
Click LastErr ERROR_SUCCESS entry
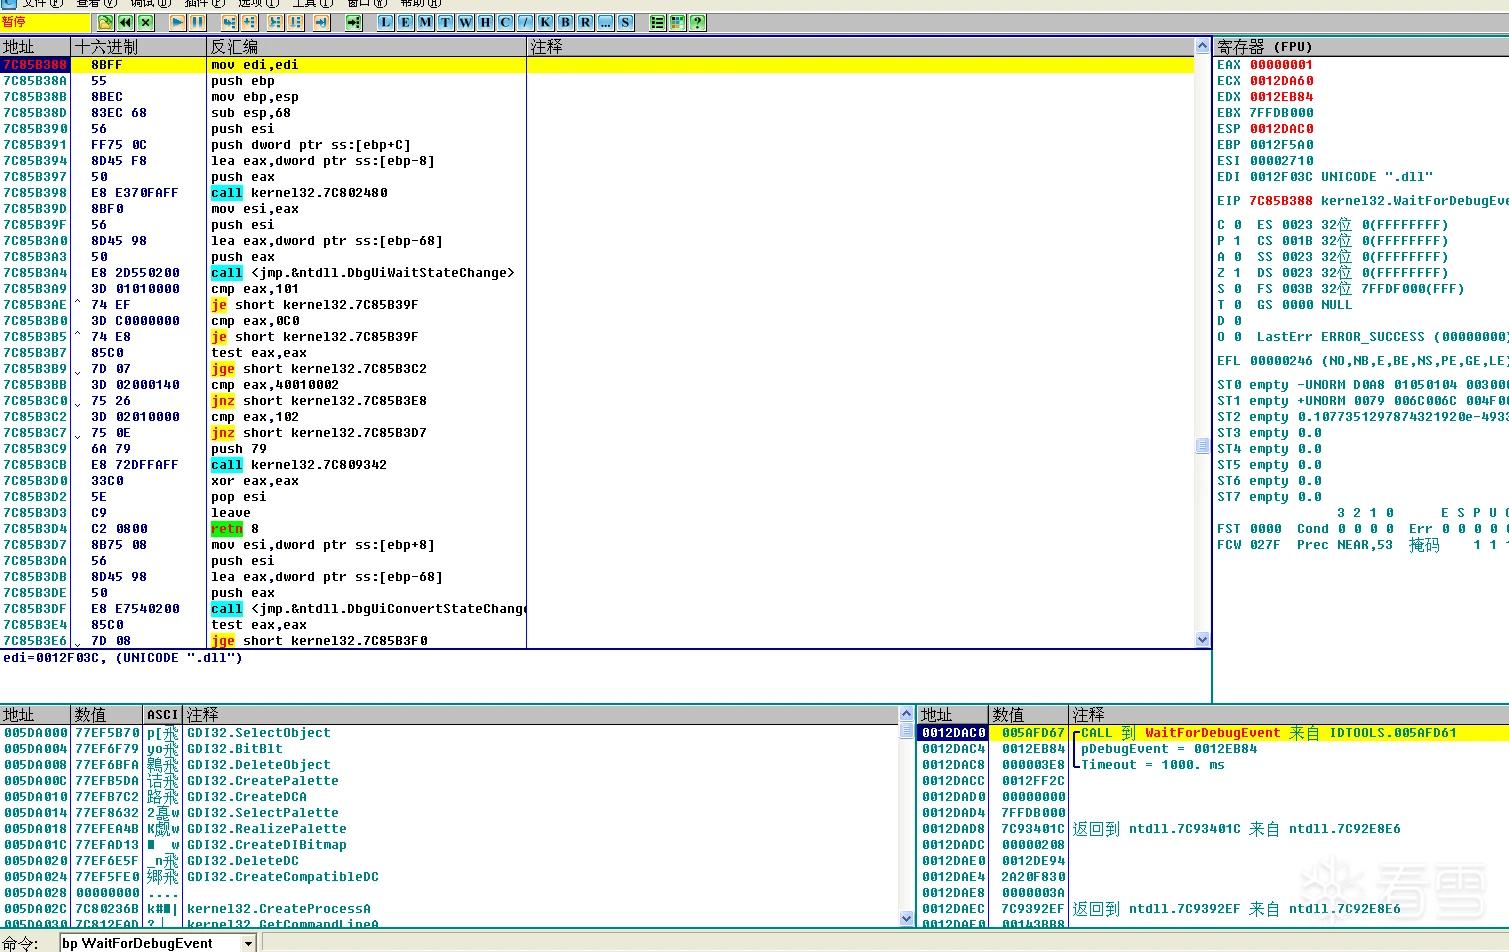[1382, 337]
